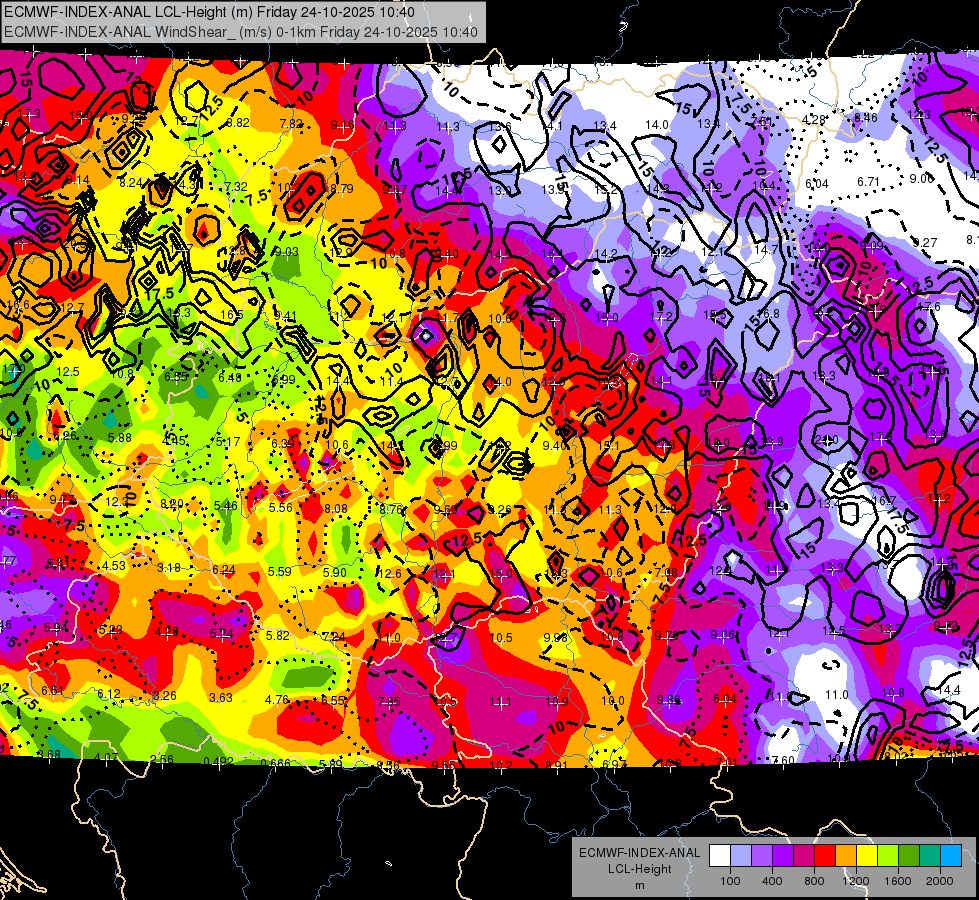The image size is (979, 900).
Task: Click the yellow legend swatch
Action: [867, 856]
